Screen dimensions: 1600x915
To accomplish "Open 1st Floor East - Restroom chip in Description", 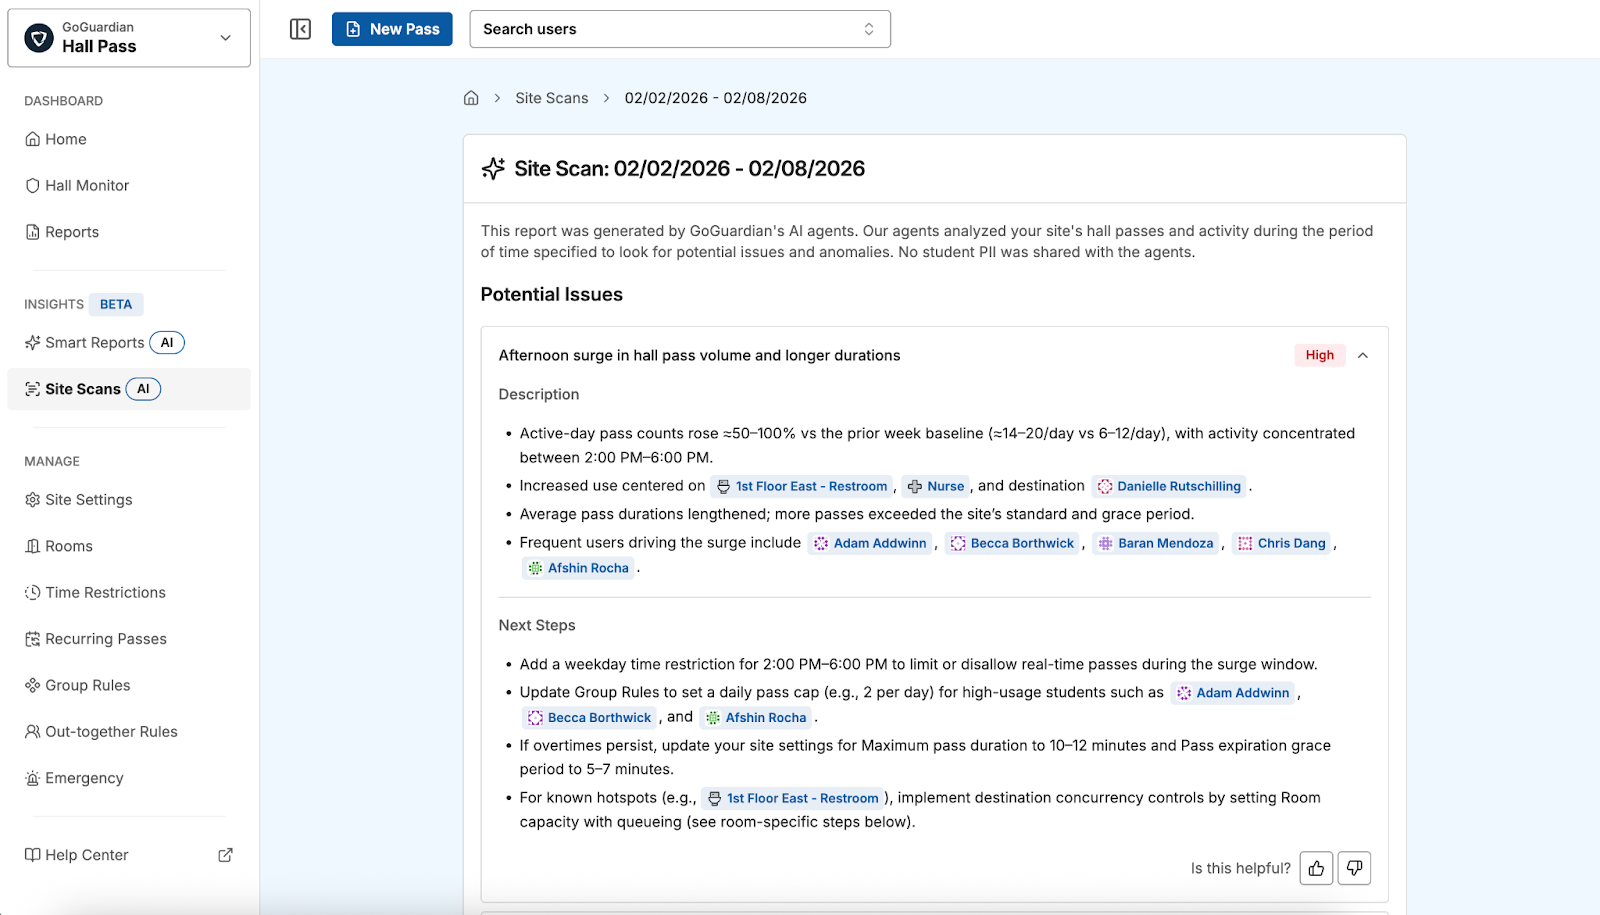I will pyautogui.click(x=802, y=486).
